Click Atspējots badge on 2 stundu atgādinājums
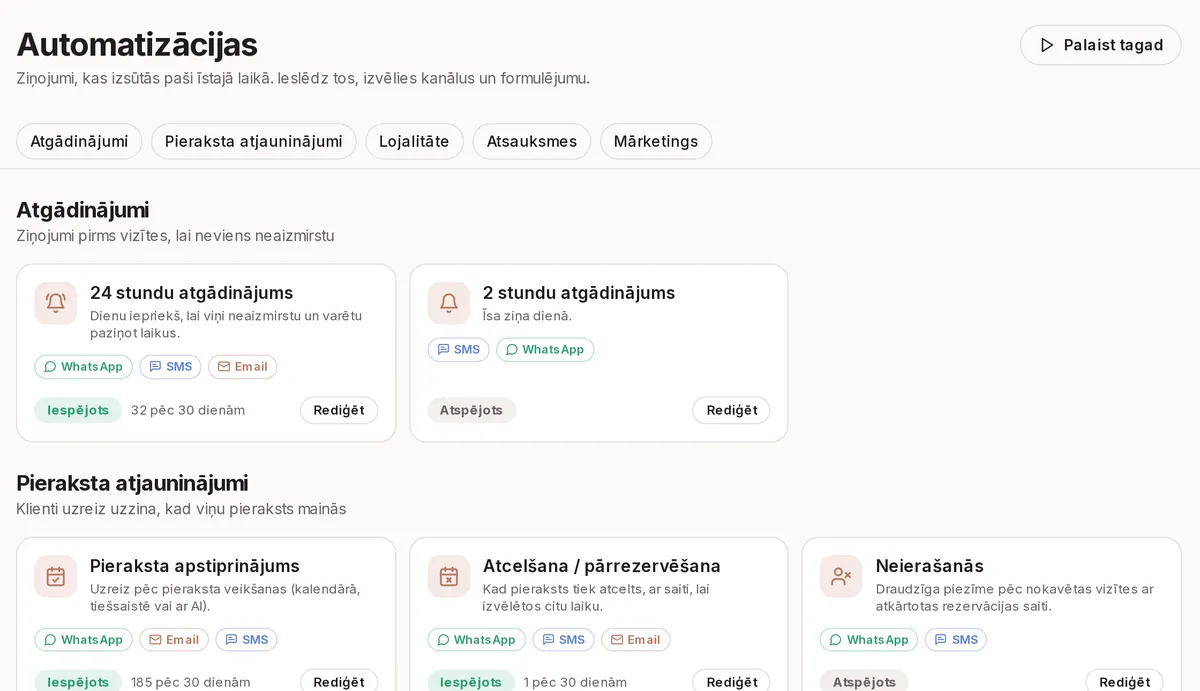 (x=472, y=410)
